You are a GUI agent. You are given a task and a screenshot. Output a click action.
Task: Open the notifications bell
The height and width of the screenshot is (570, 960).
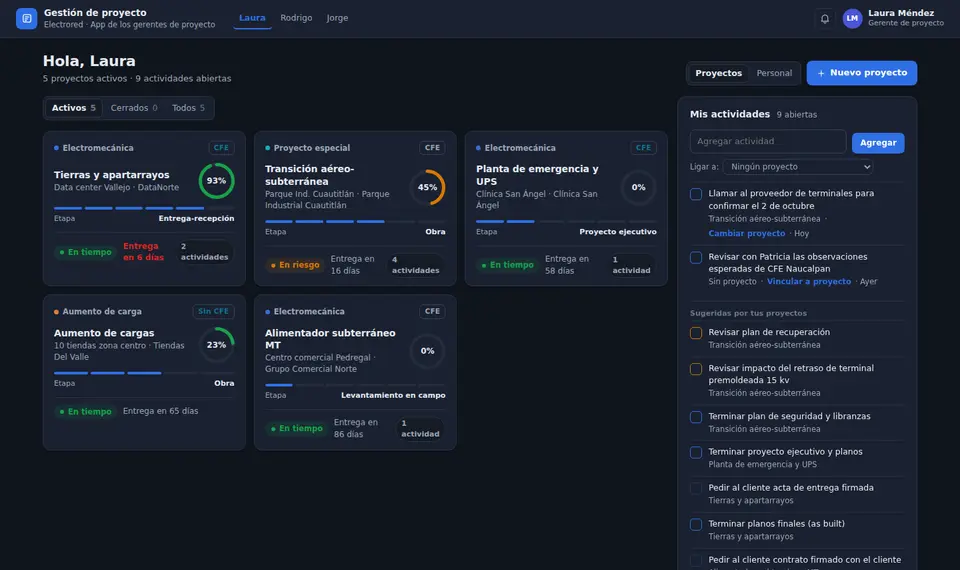click(825, 18)
